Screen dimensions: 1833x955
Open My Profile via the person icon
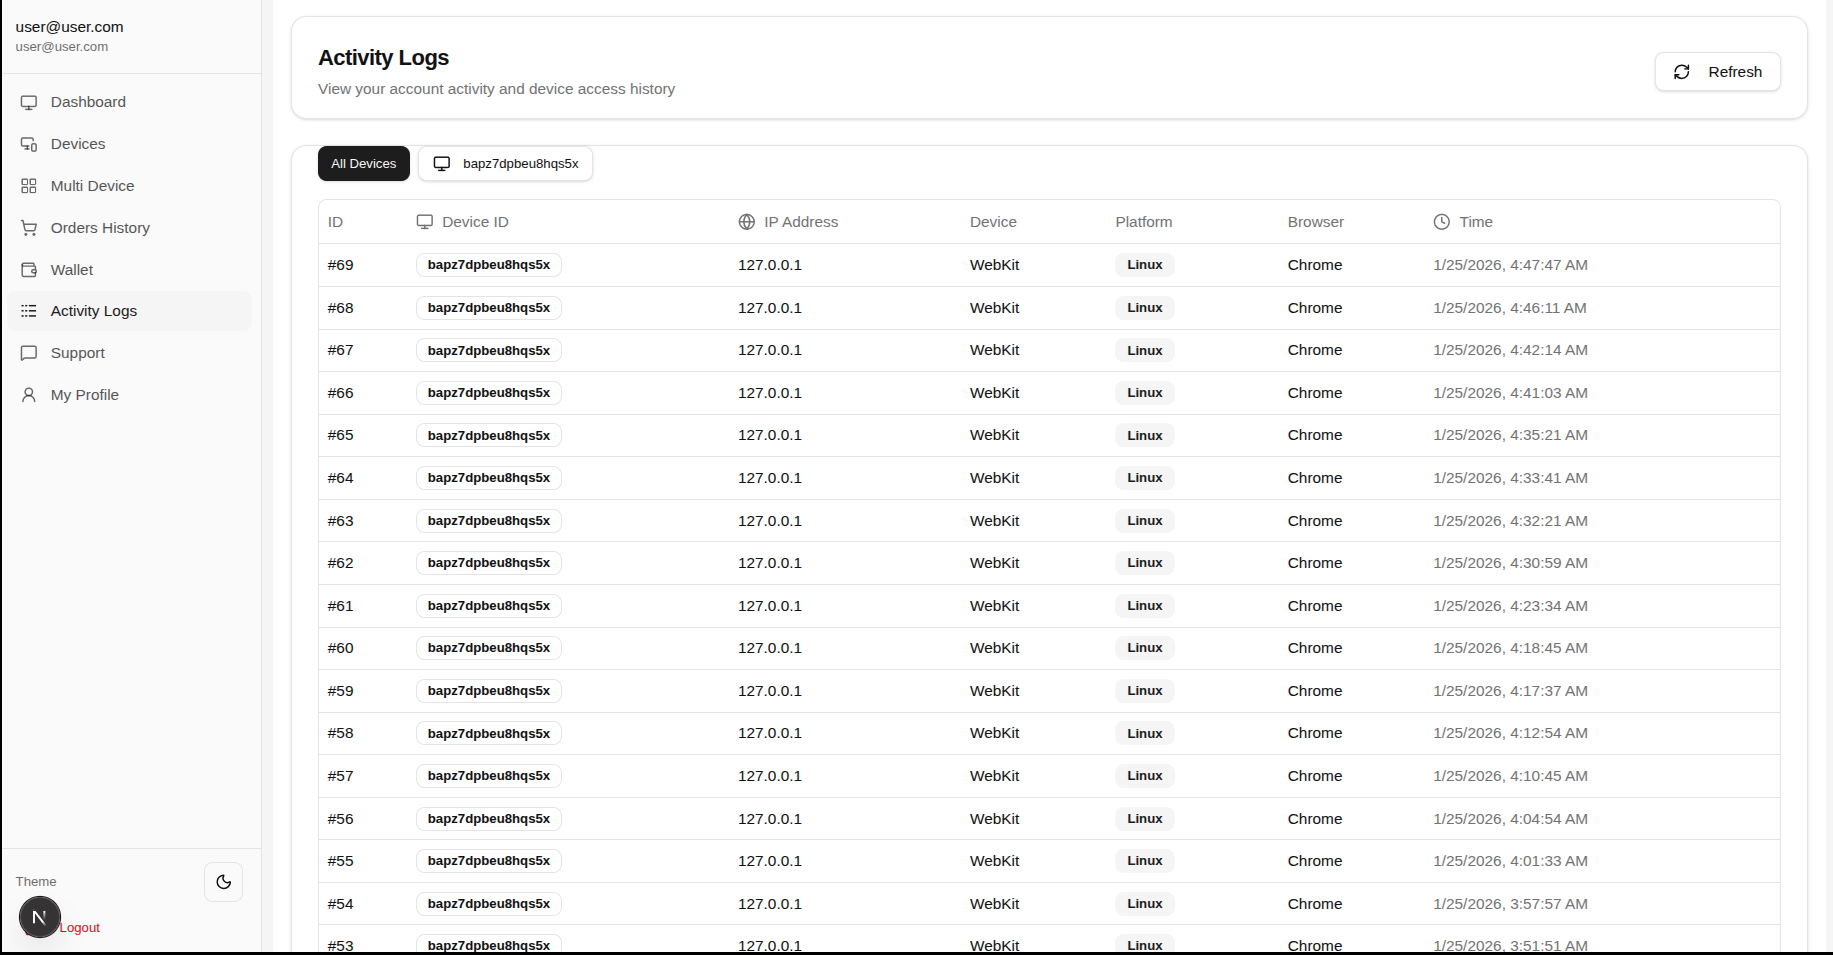click(28, 395)
